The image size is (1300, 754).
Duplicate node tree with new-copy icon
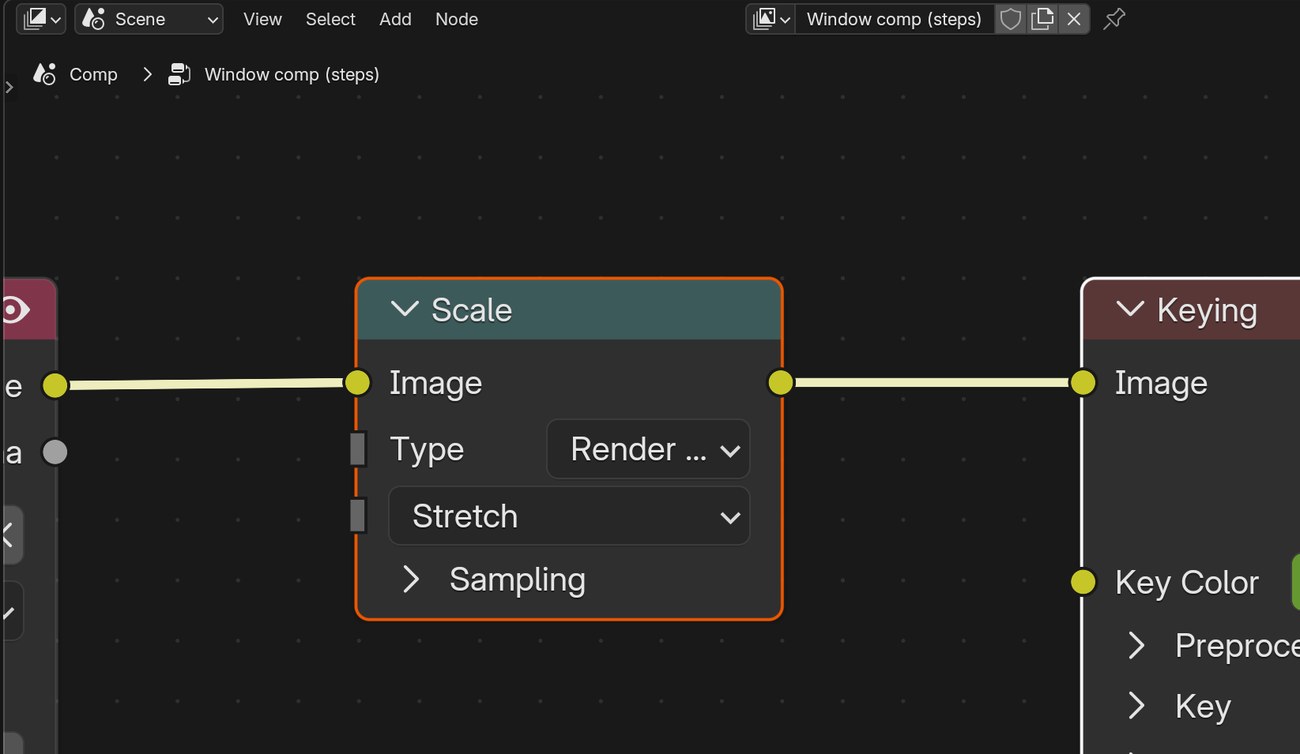(1042, 19)
